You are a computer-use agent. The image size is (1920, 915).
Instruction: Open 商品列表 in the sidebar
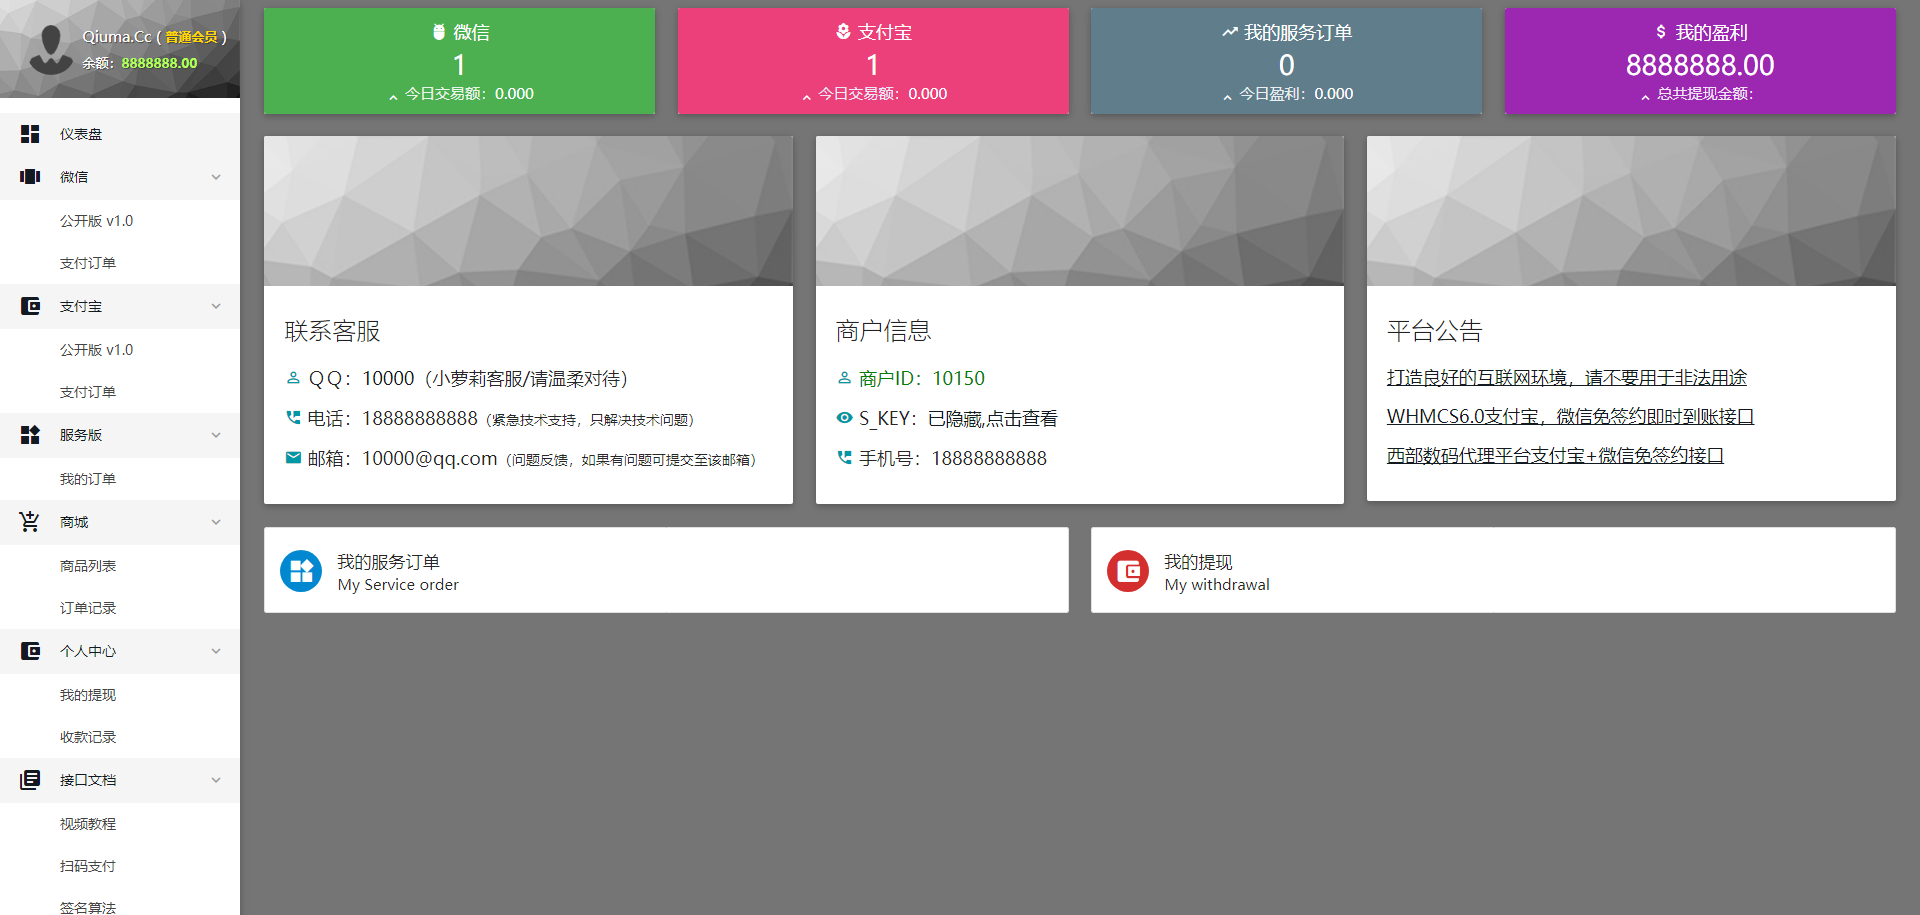point(88,566)
